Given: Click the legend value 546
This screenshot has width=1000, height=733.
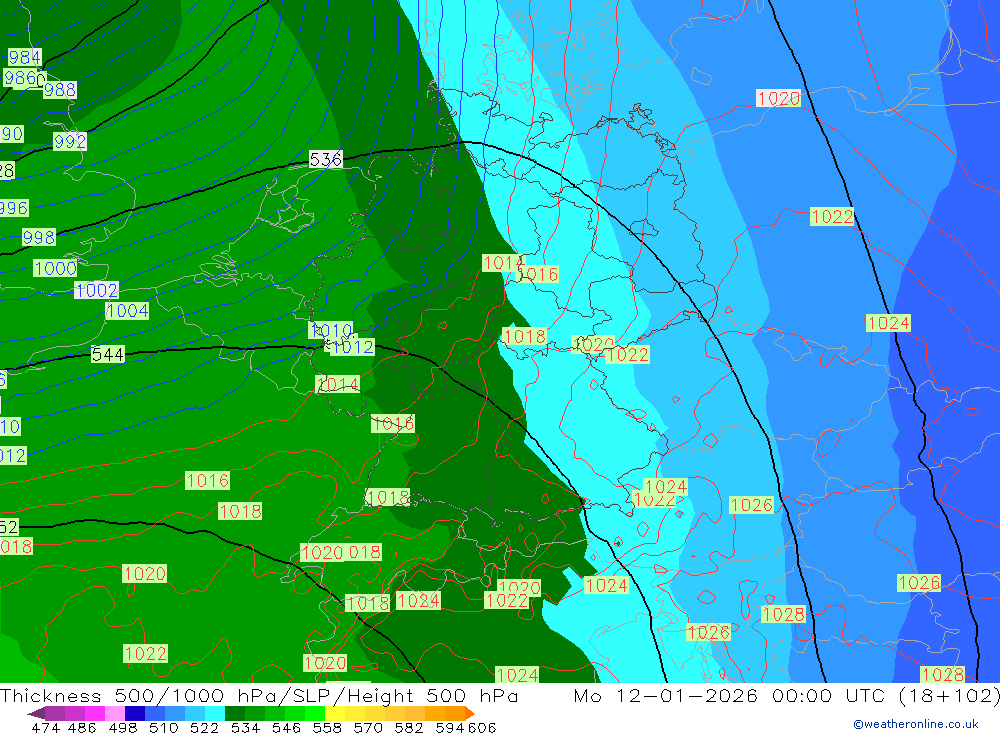Looking at the screenshot, I should [x=286, y=728].
